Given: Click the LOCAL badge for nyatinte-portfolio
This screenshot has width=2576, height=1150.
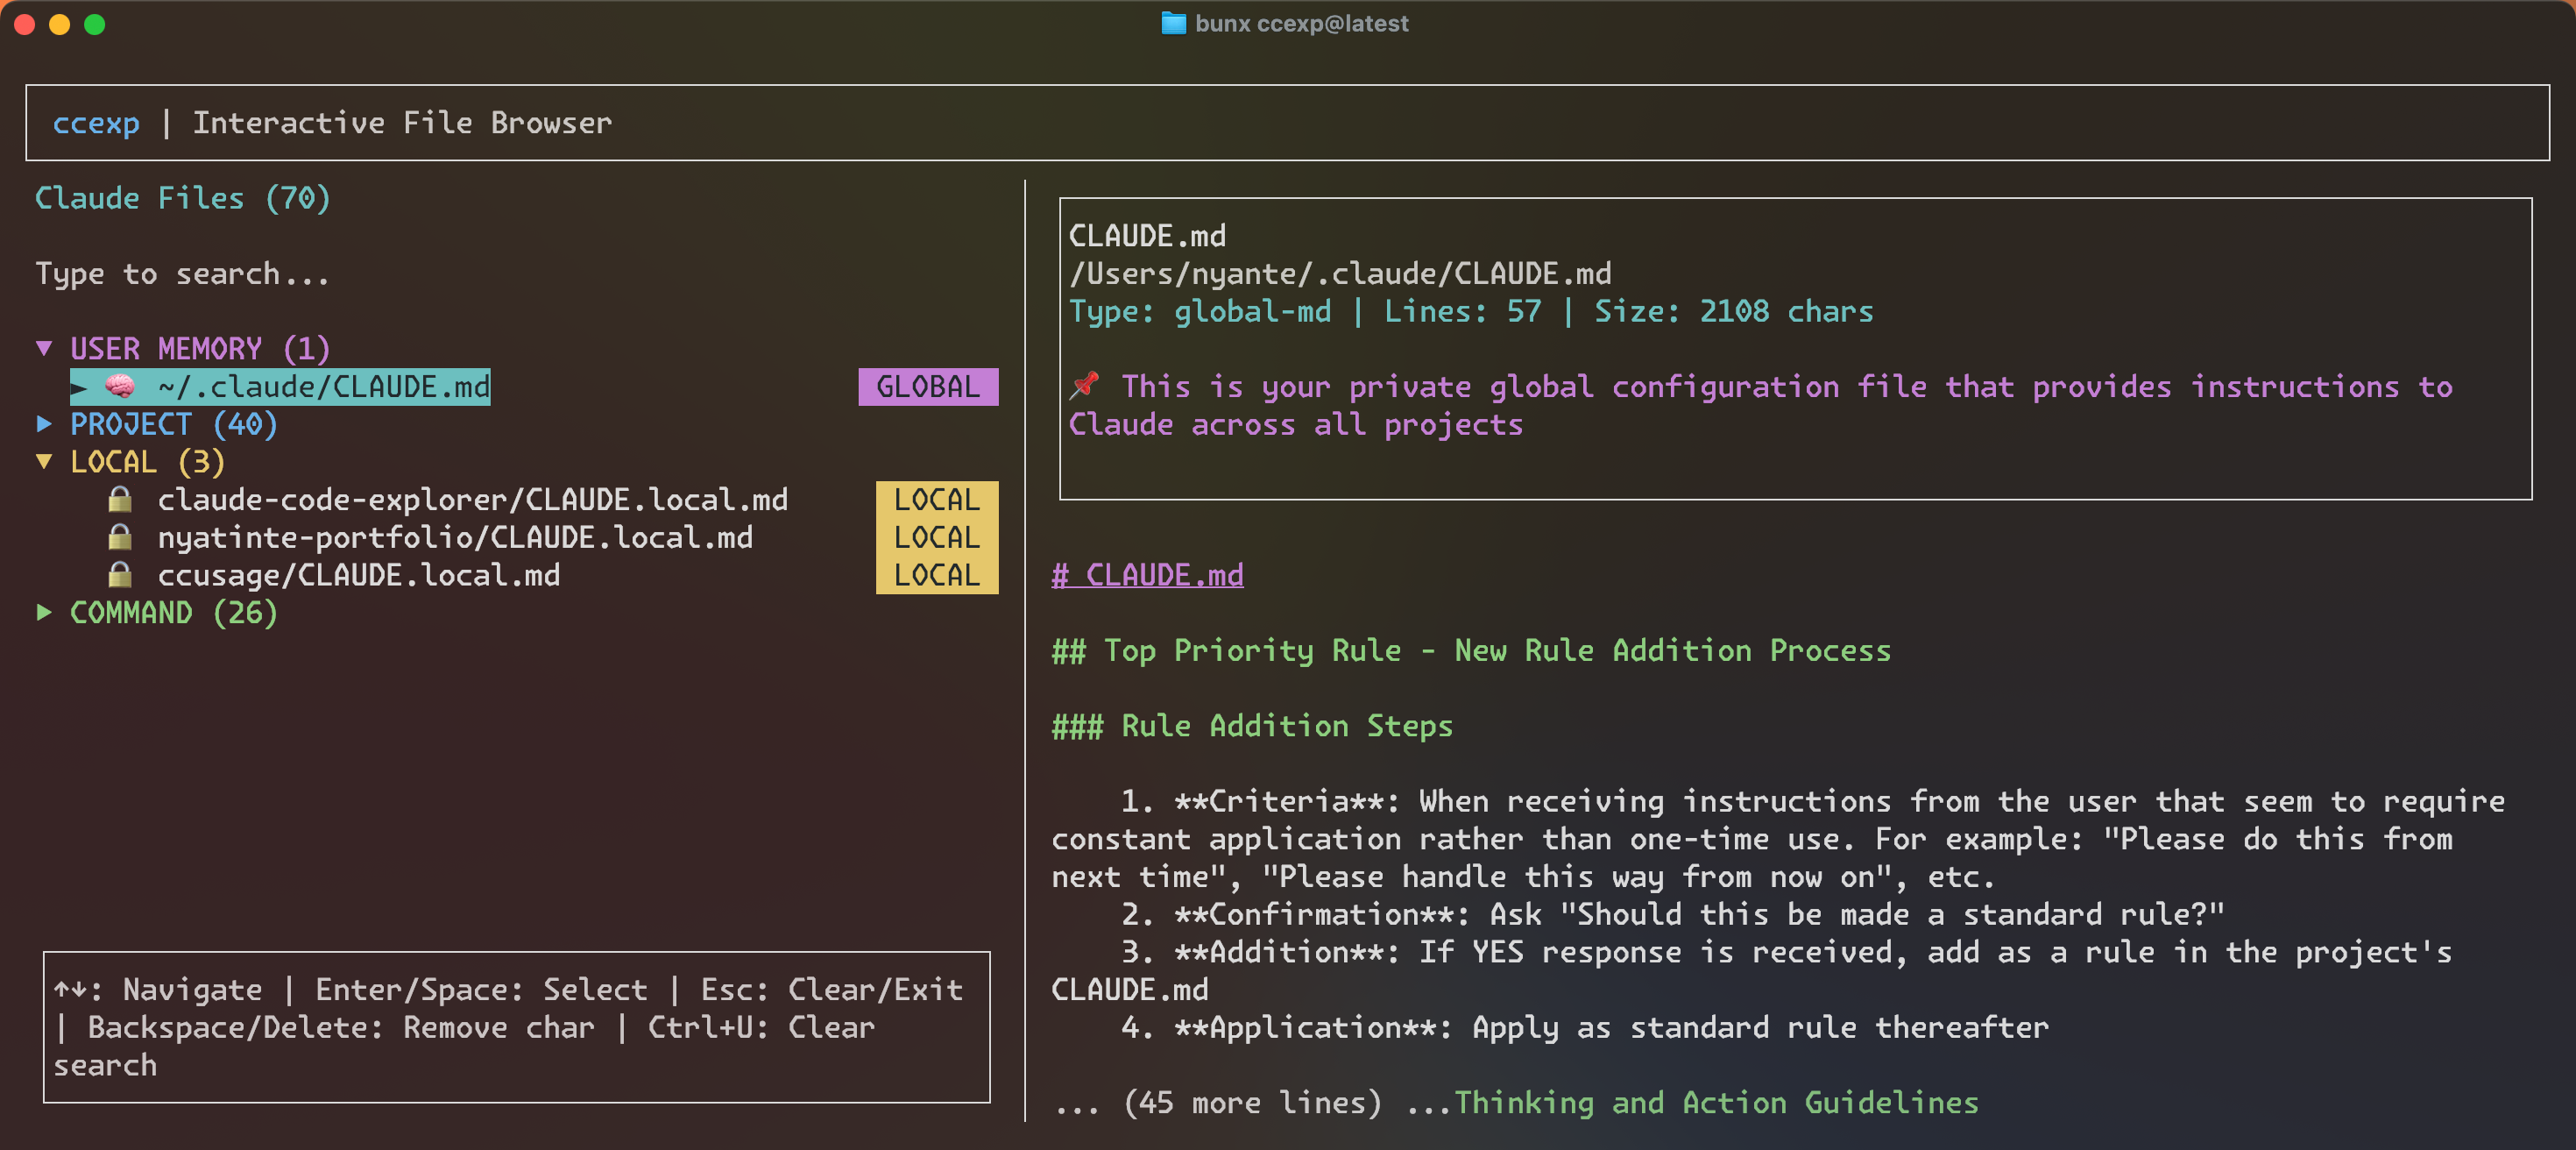Looking at the screenshot, I should pyautogui.click(x=937, y=537).
